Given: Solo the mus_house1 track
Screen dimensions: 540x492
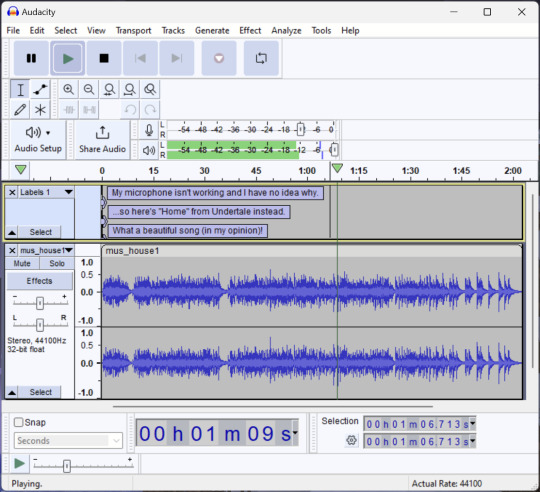Looking at the screenshot, I should [57, 263].
